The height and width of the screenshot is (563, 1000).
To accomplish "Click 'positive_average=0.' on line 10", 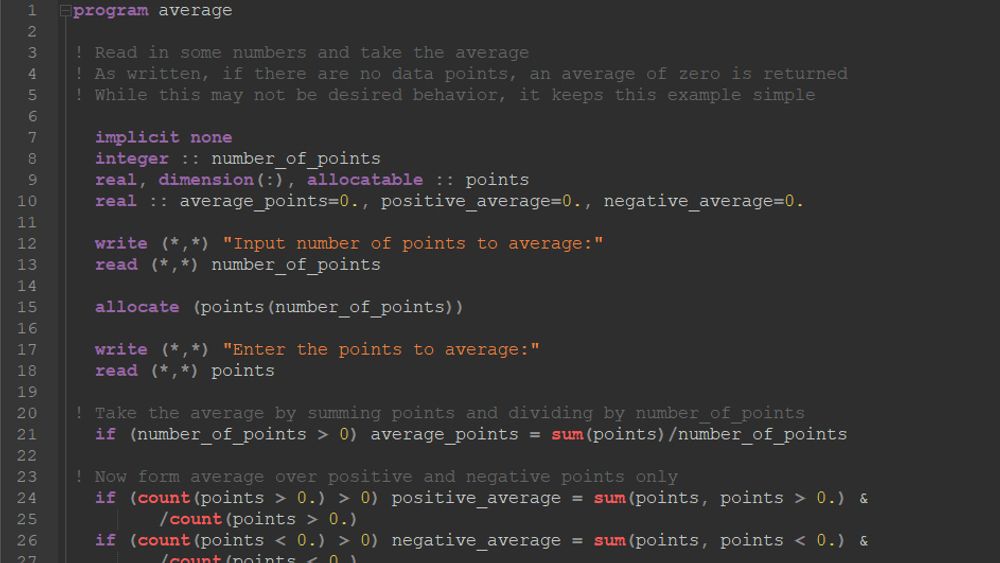I will click(482, 201).
